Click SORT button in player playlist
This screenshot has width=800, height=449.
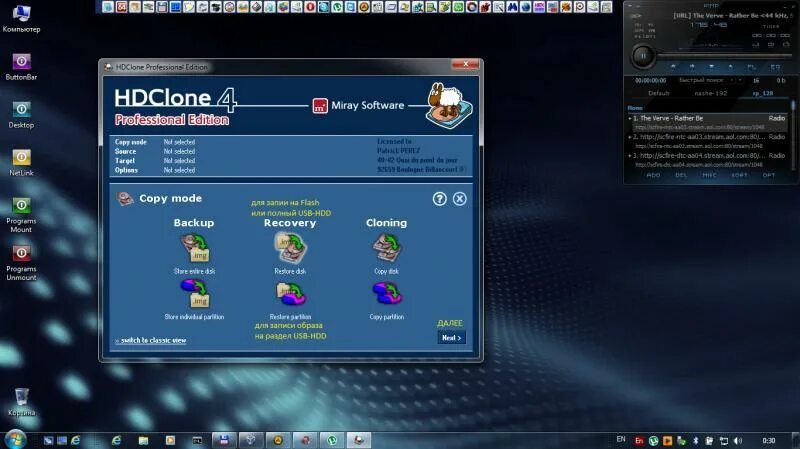pyautogui.click(x=739, y=176)
